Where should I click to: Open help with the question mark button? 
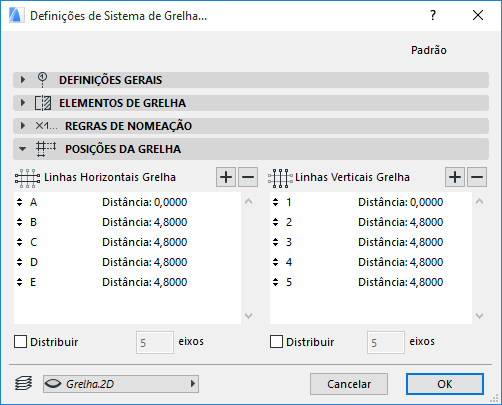pos(433,15)
